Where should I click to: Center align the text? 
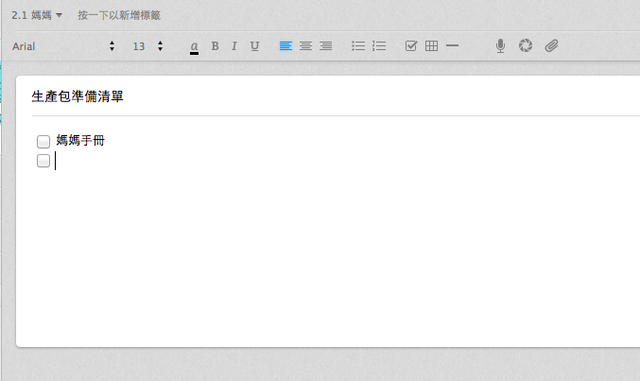pyautogui.click(x=306, y=46)
